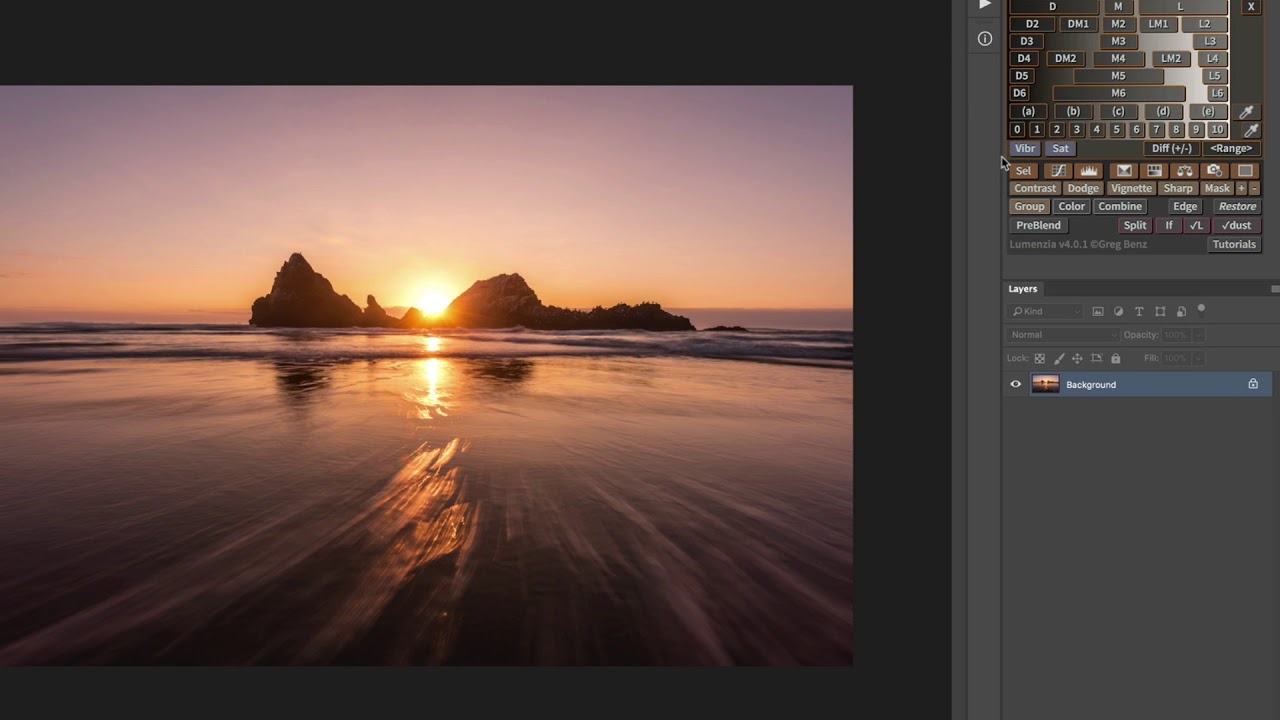1280x720 pixels.
Task: Toggle lock transparent pixels in Layers panel
Action: click(1039, 358)
